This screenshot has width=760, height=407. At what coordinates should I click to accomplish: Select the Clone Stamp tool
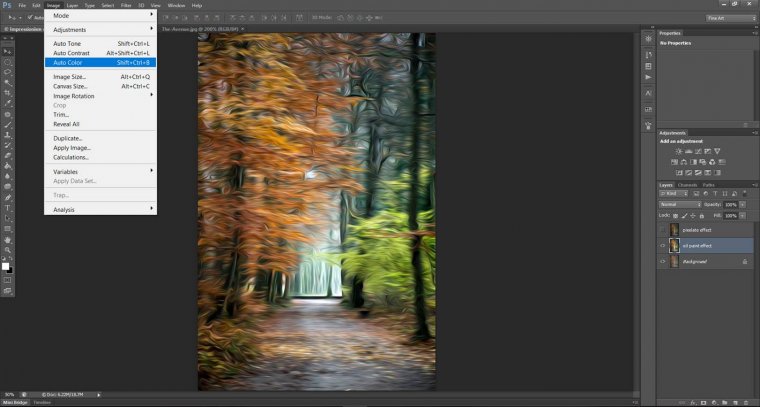pos(7,135)
